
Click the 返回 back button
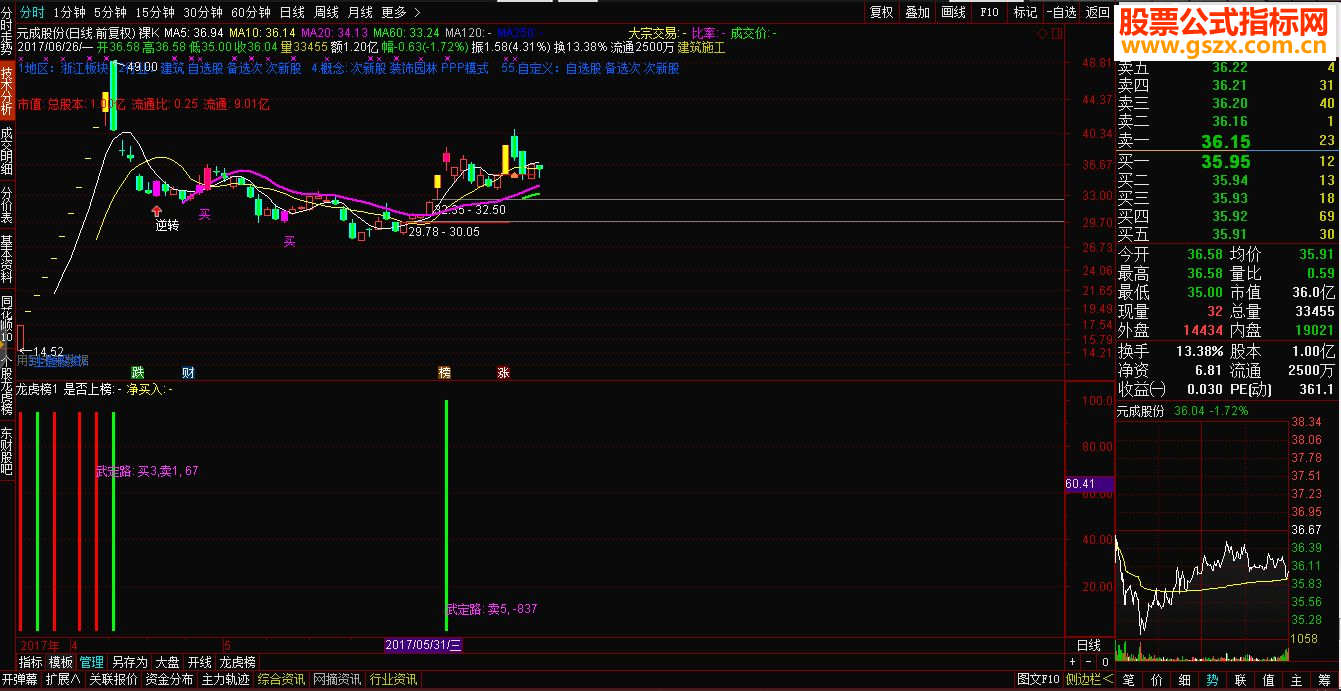[x=1097, y=12]
